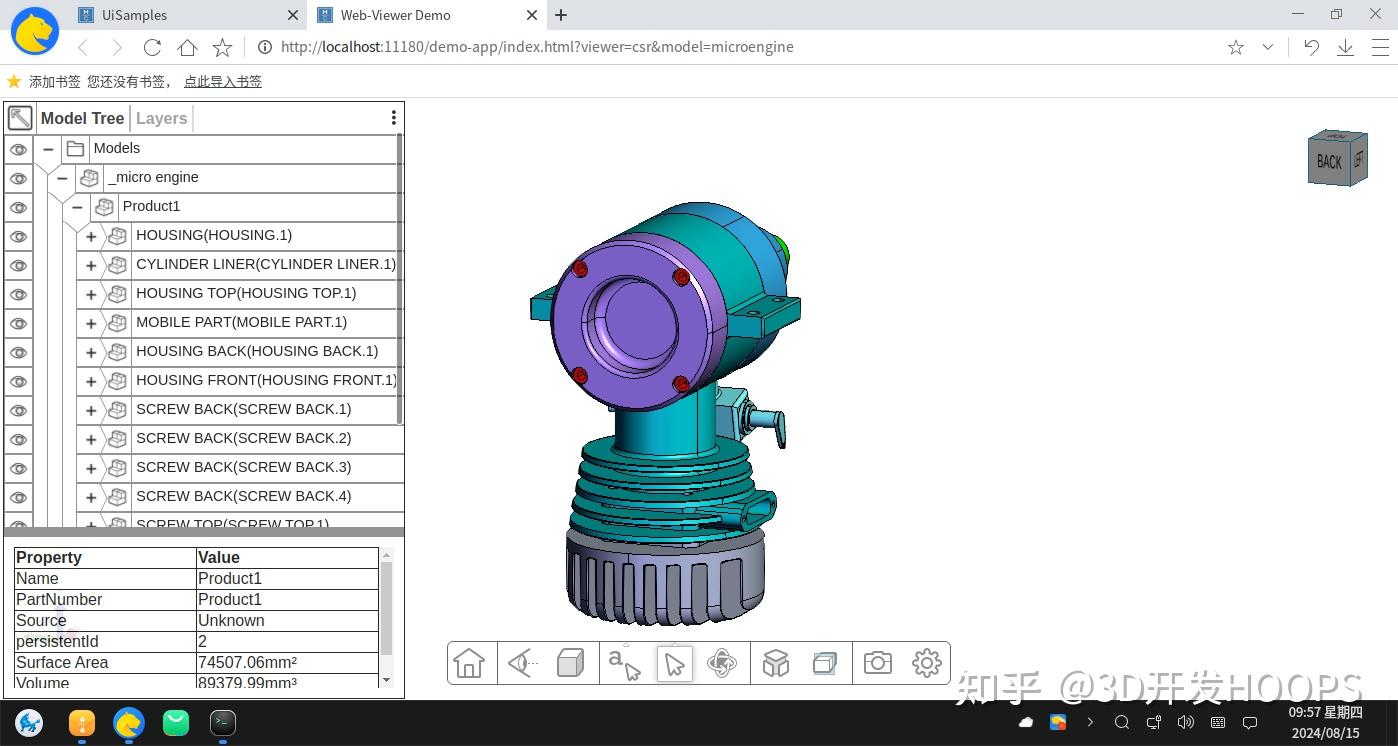This screenshot has height=746, width=1398.
Task: Click the BACK face of the navigation cube
Action: 1329,161
